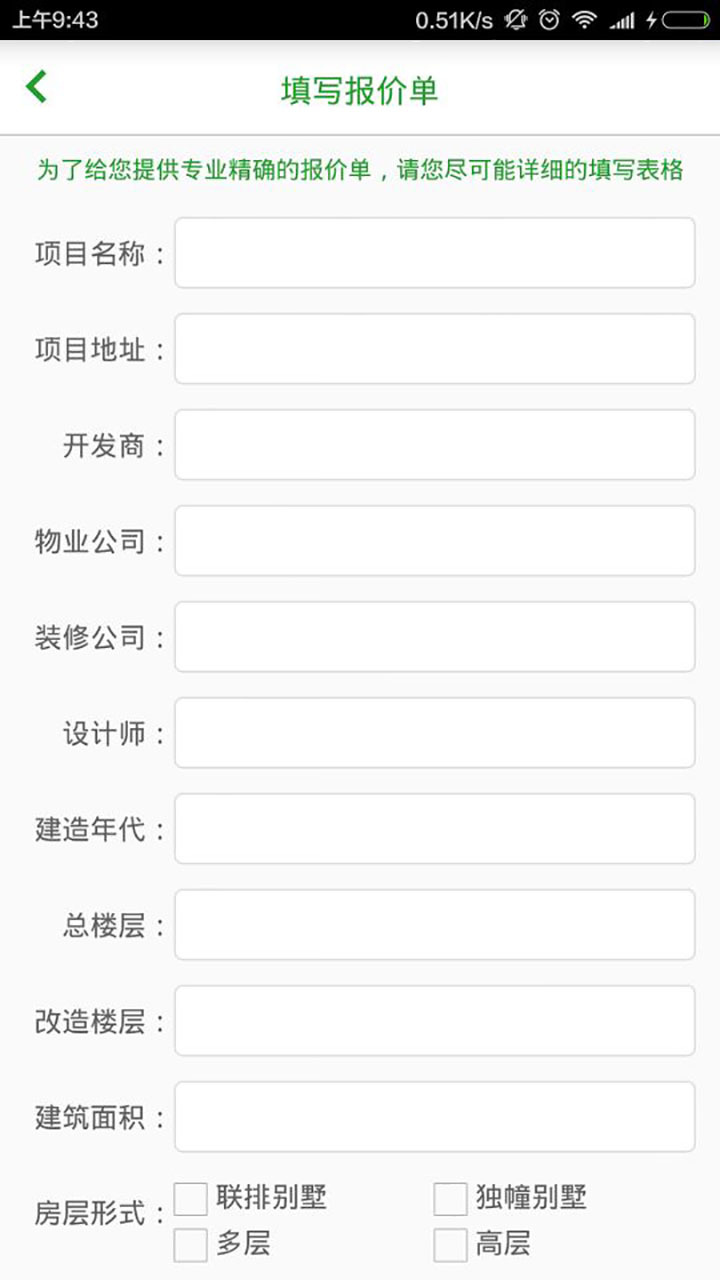Tap the muted notification bell icon
This screenshot has width=720, height=1280.
pyautogui.click(x=515, y=20)
